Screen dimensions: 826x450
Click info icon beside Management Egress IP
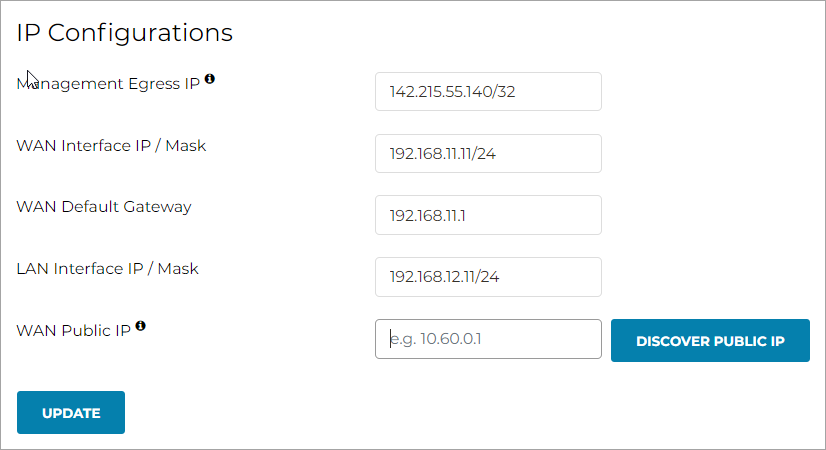(x=210, y=79)
